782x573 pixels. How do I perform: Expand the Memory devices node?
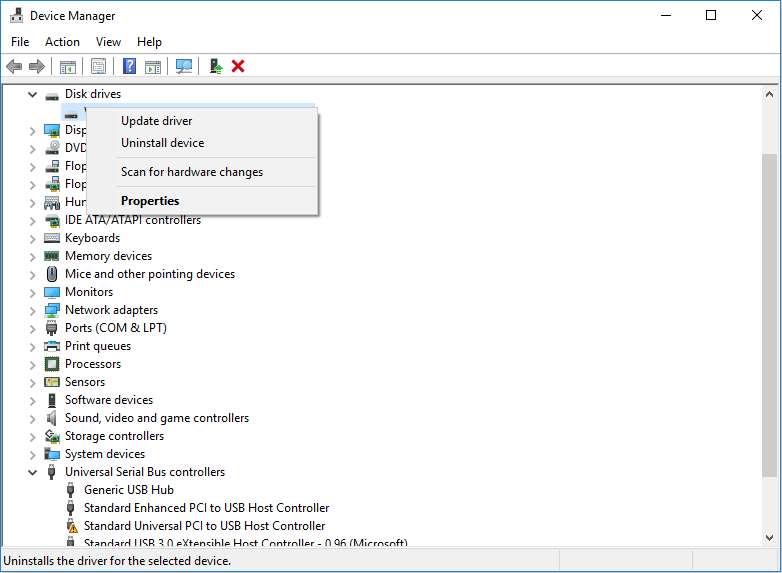(32, 257)
